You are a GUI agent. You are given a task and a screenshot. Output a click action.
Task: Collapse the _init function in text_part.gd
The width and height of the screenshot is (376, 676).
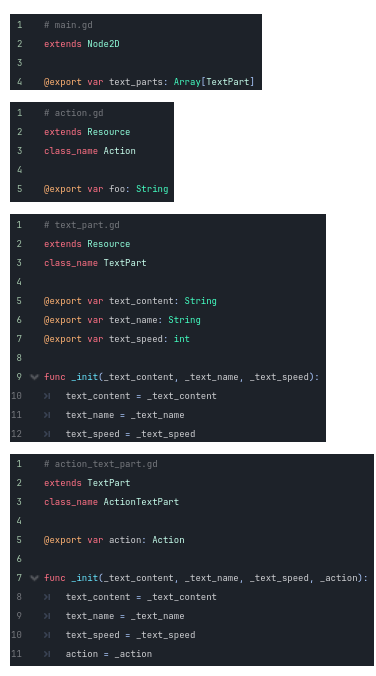click(34, 377)
